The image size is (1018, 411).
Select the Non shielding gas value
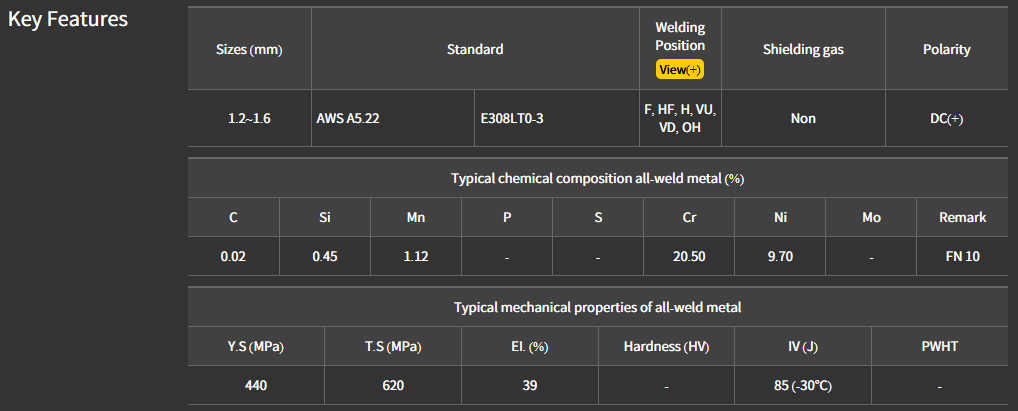[803, 118]
